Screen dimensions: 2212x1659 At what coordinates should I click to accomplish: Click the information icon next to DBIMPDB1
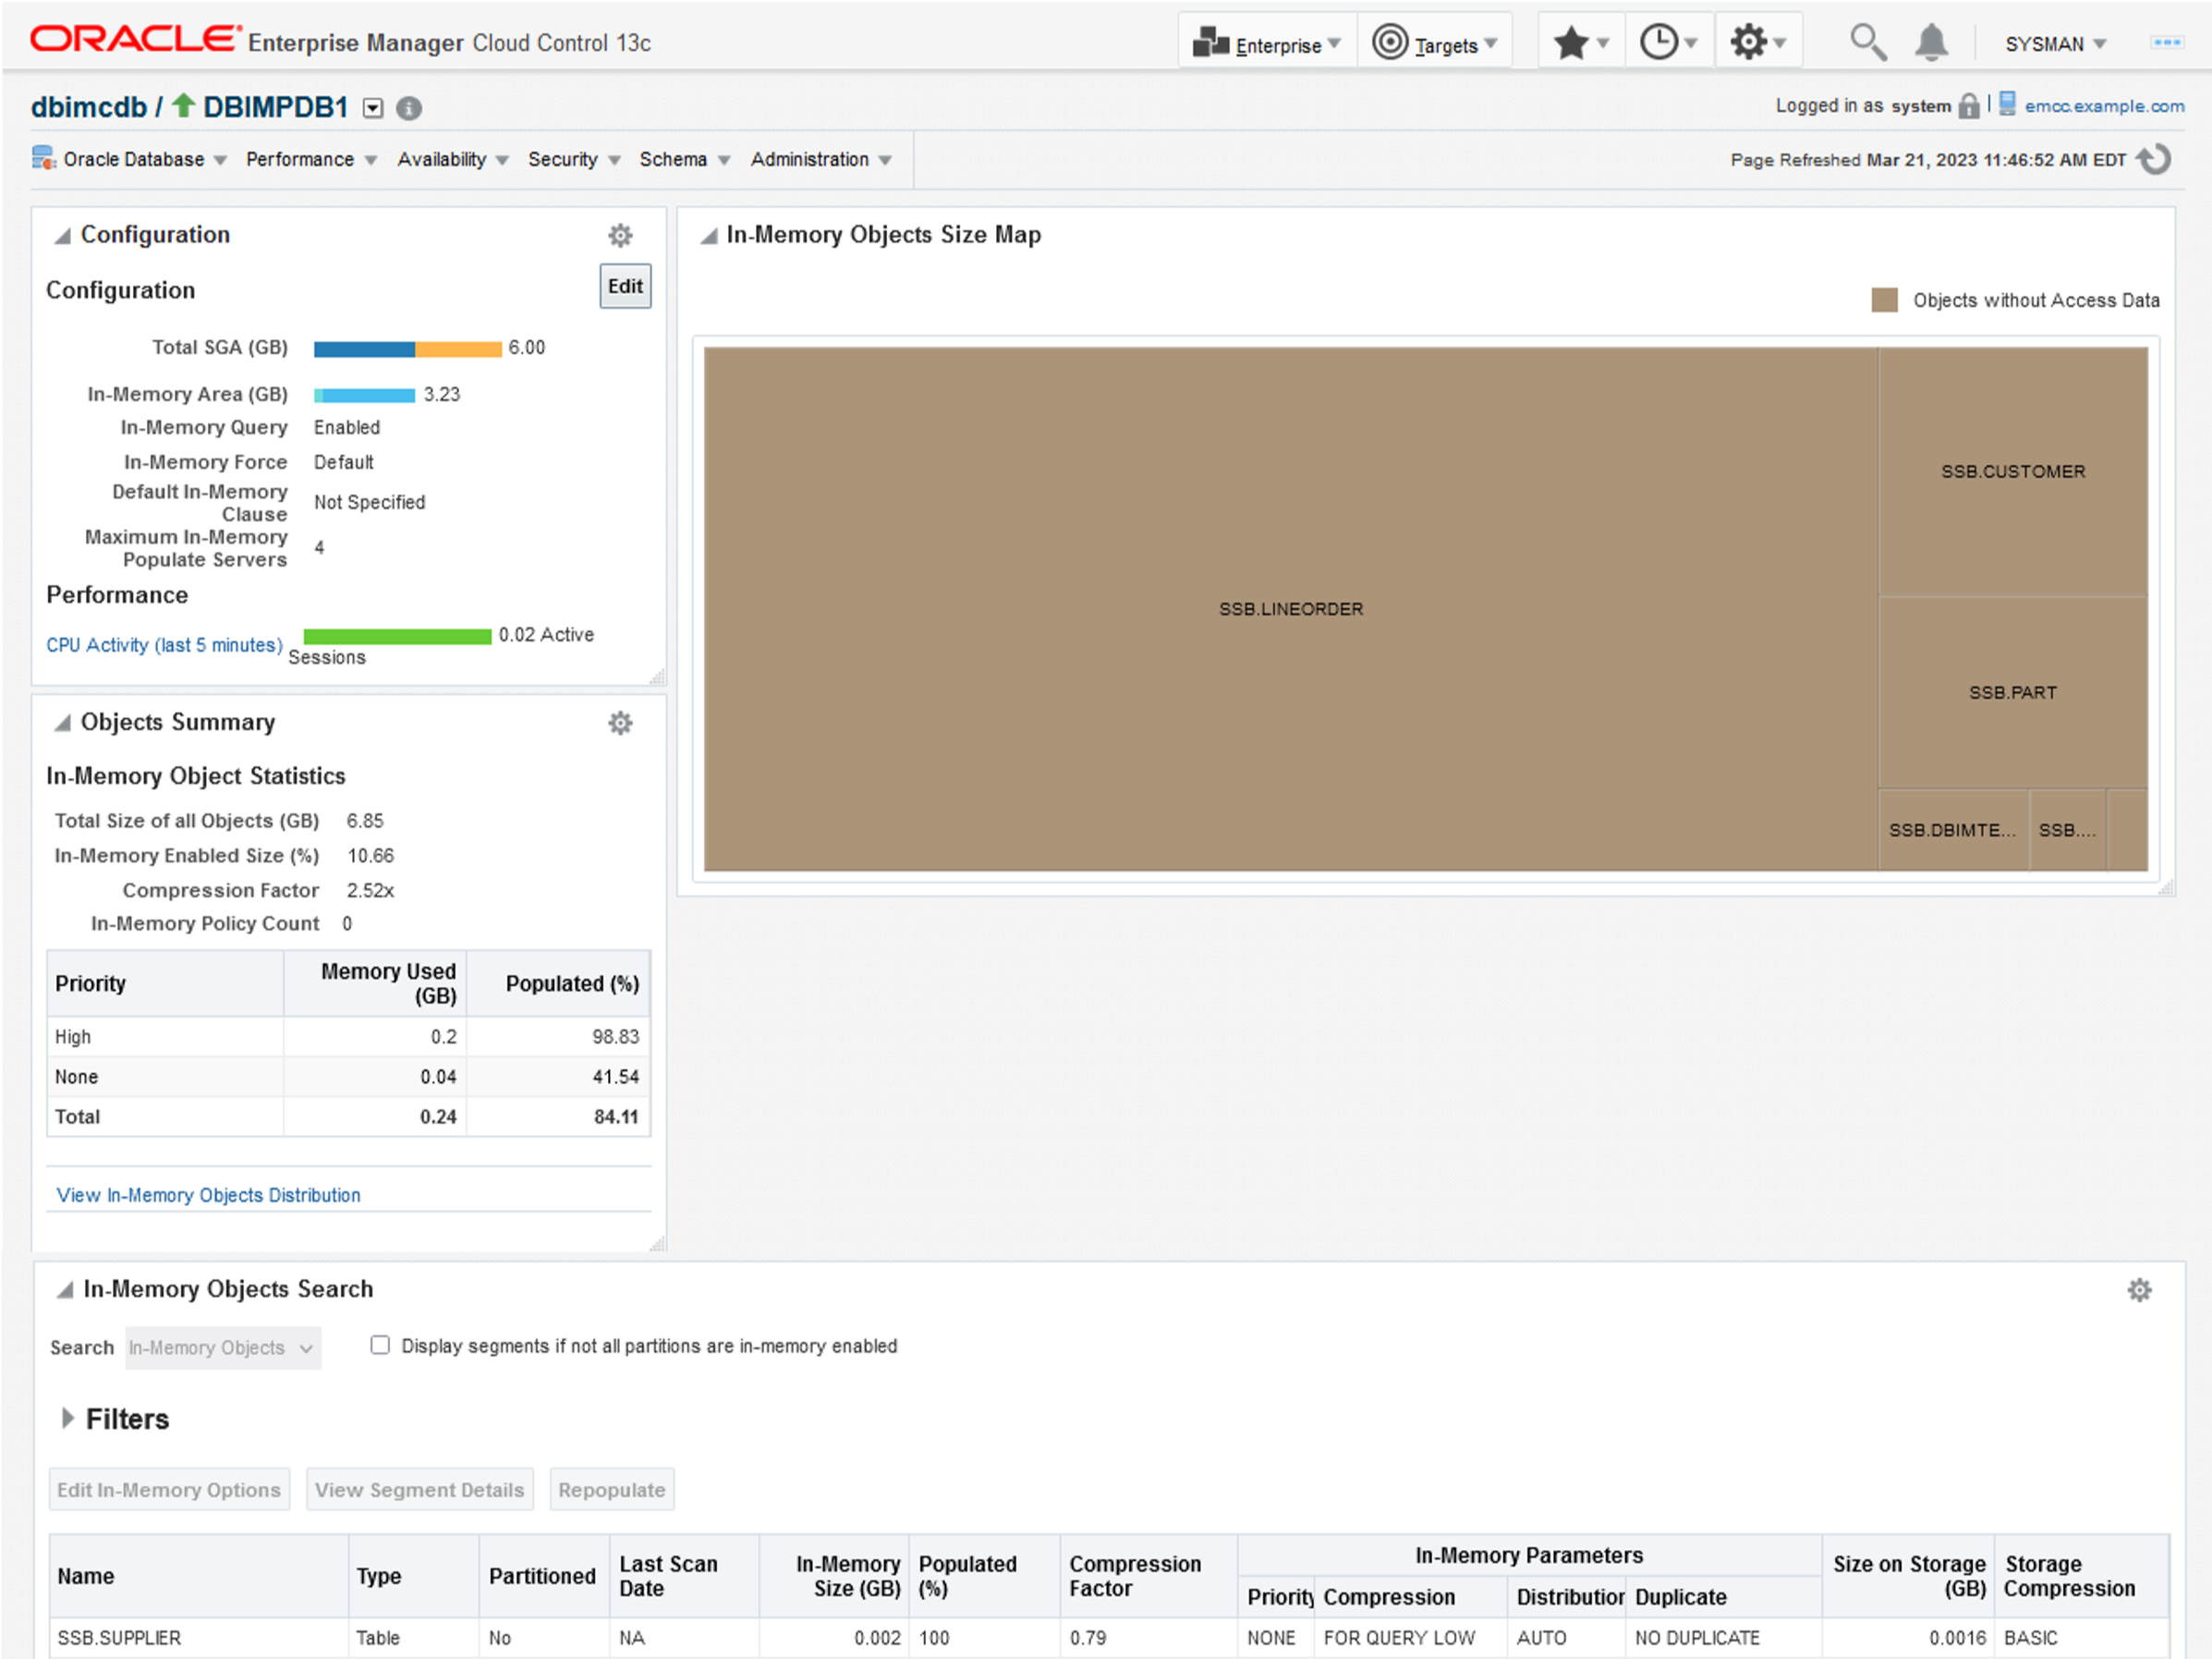coord(408,109)
